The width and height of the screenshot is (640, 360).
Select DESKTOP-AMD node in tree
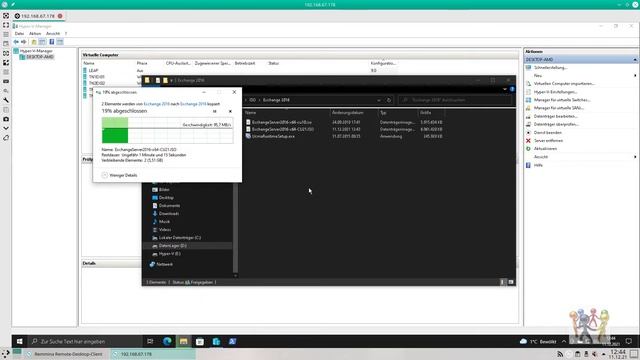click(x=37, y=57)
